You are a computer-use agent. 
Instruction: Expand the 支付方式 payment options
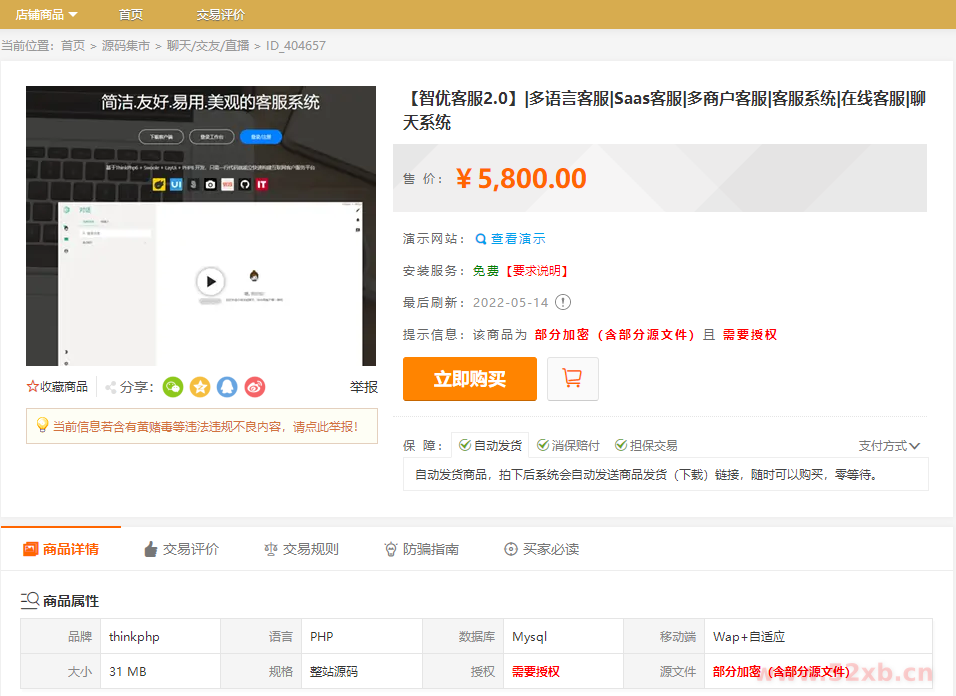pos(889,446)
